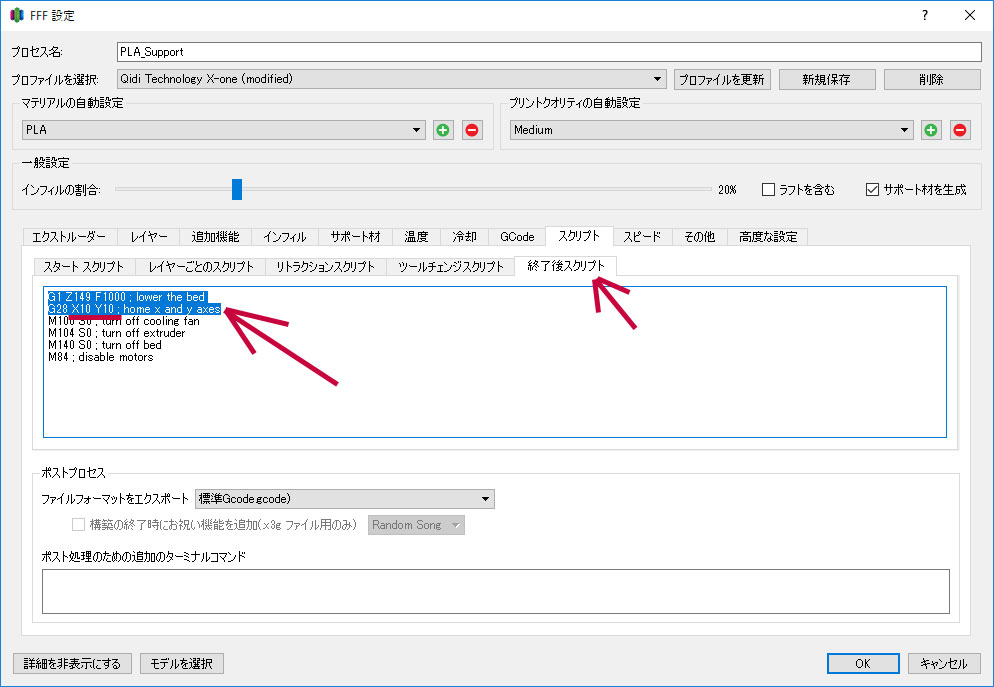Add print quality with green plus icon
This screenshot has height=687, width=994.
(931, 130)
